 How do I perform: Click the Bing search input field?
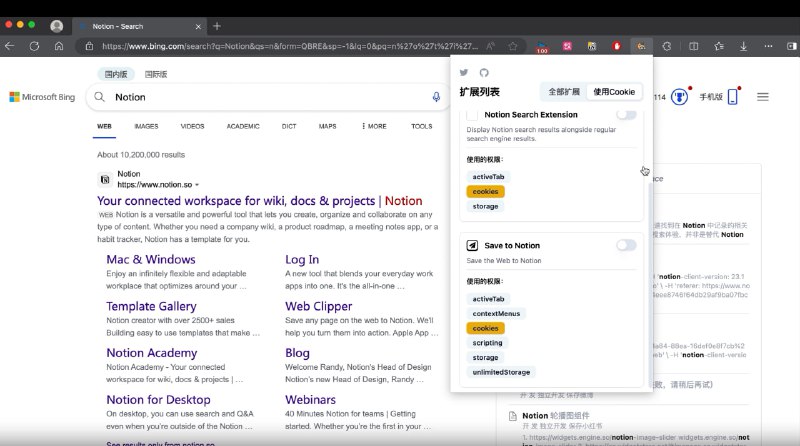[x=268, y=97]
